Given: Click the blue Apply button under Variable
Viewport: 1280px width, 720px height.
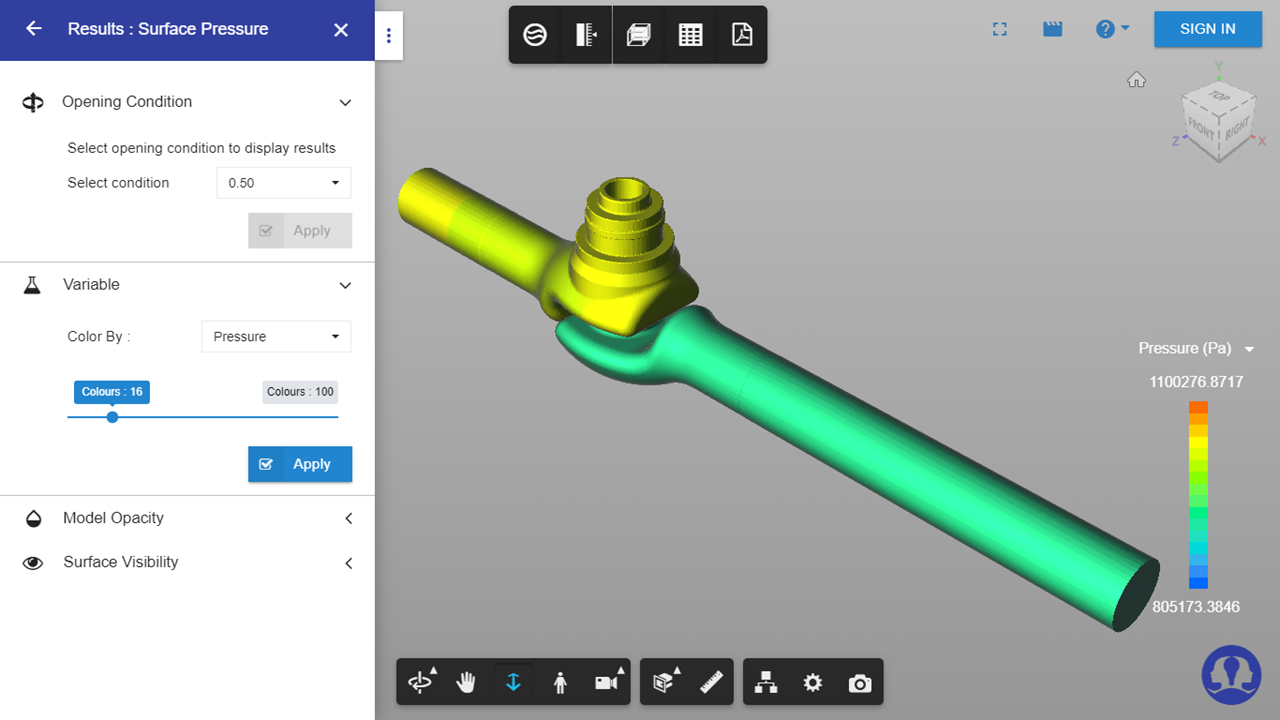Looking at the screenshot, I should pos(300,464).
